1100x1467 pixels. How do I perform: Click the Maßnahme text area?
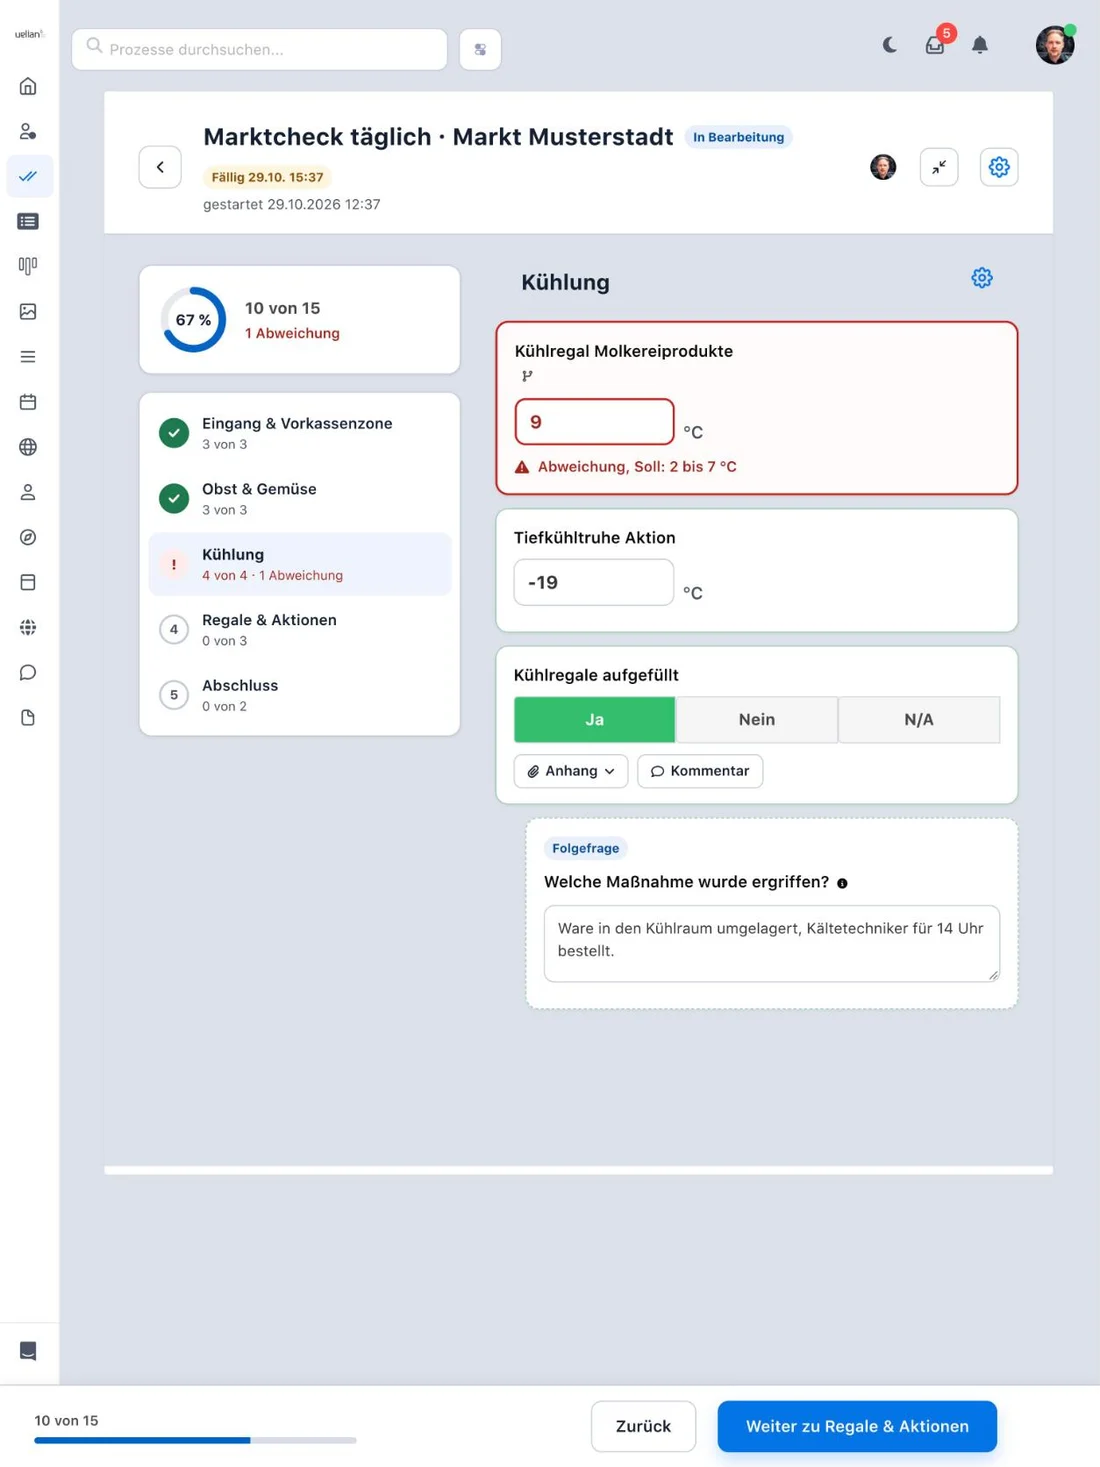[772, 943]
